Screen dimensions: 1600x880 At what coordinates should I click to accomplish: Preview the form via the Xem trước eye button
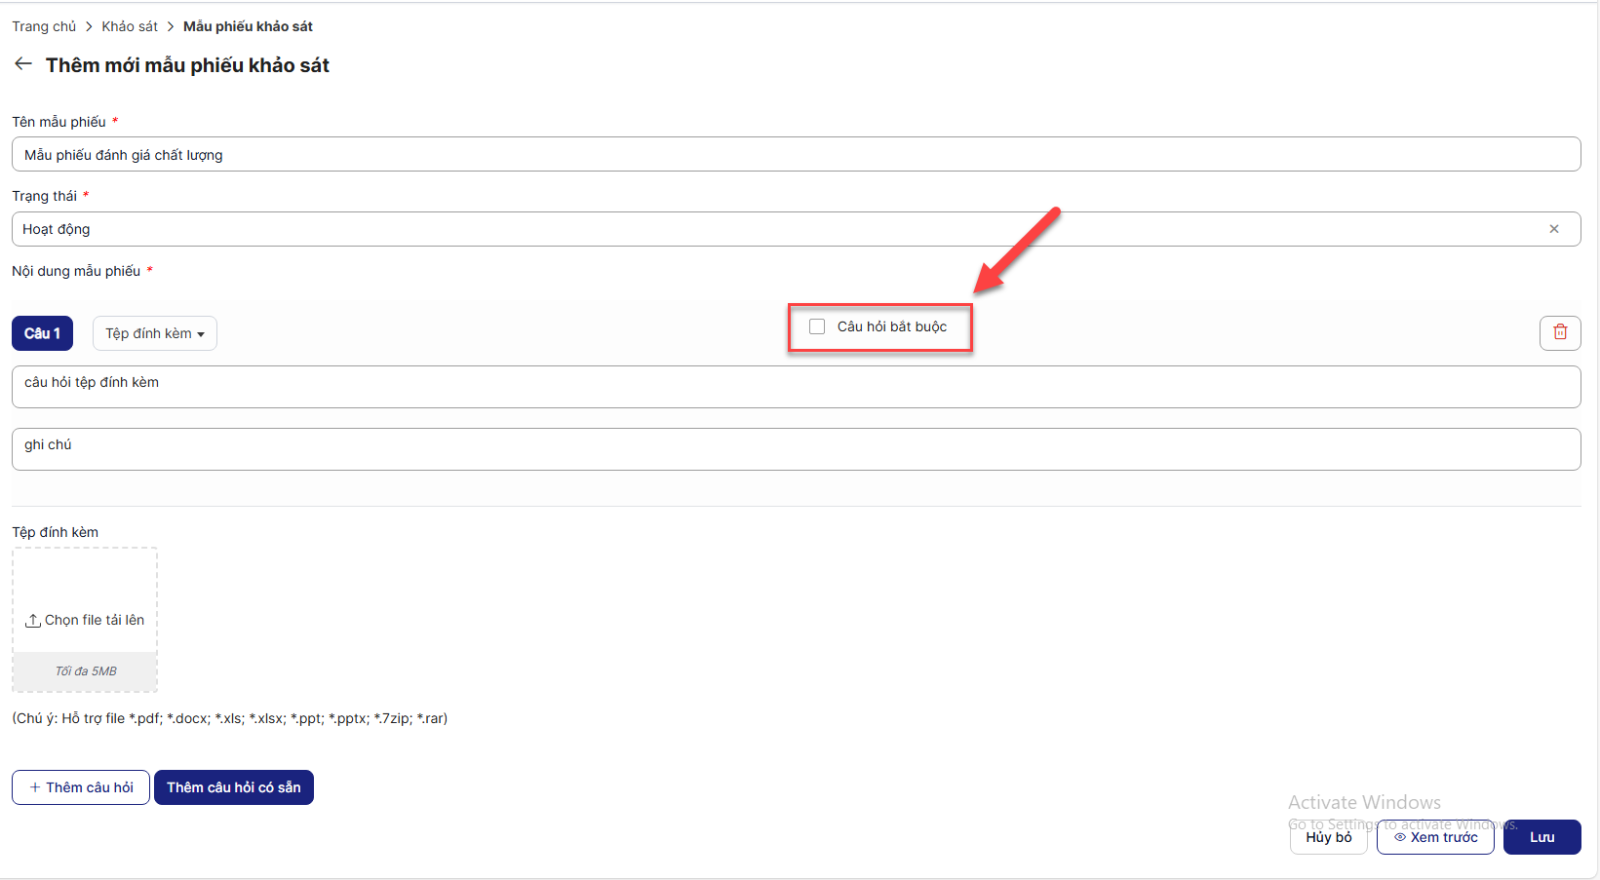click(1435, 837)
